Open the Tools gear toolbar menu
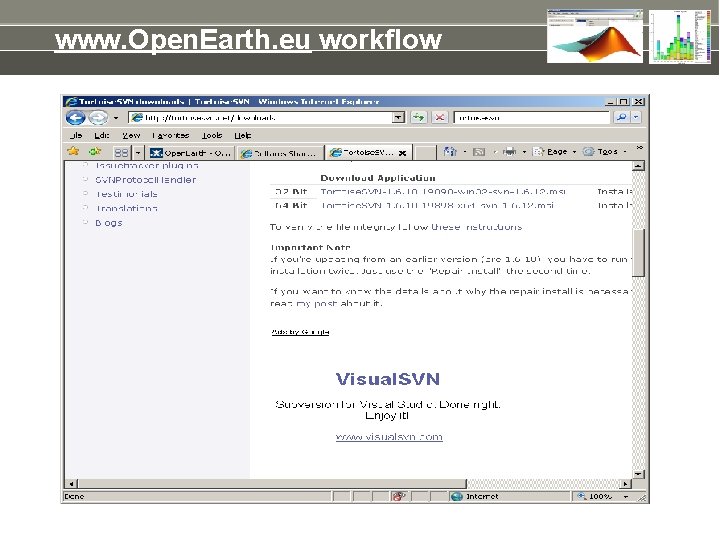Screen dimensions: 720x540 coord(604,152)
